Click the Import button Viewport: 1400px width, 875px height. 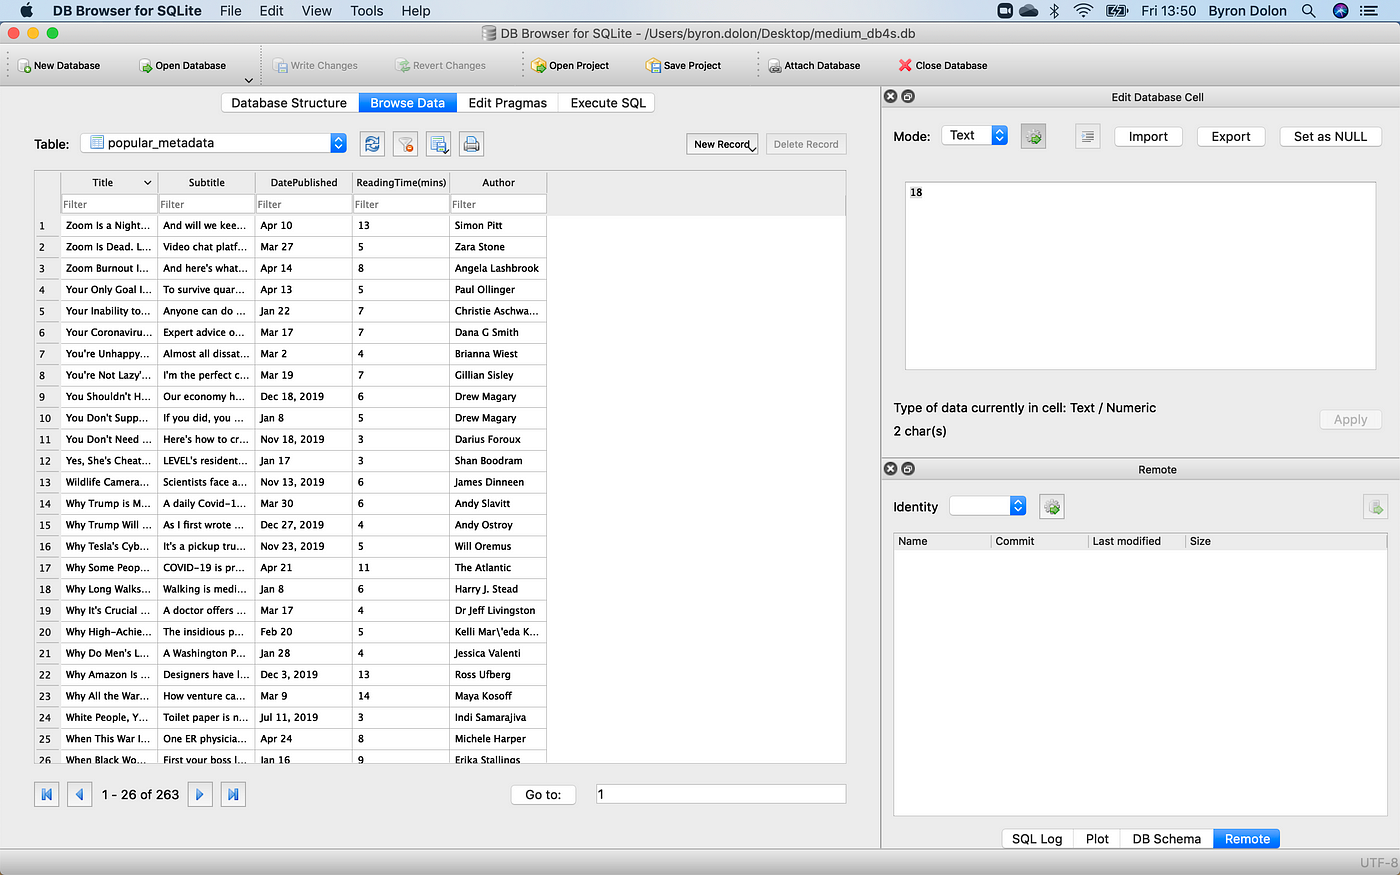point(1148,137)
